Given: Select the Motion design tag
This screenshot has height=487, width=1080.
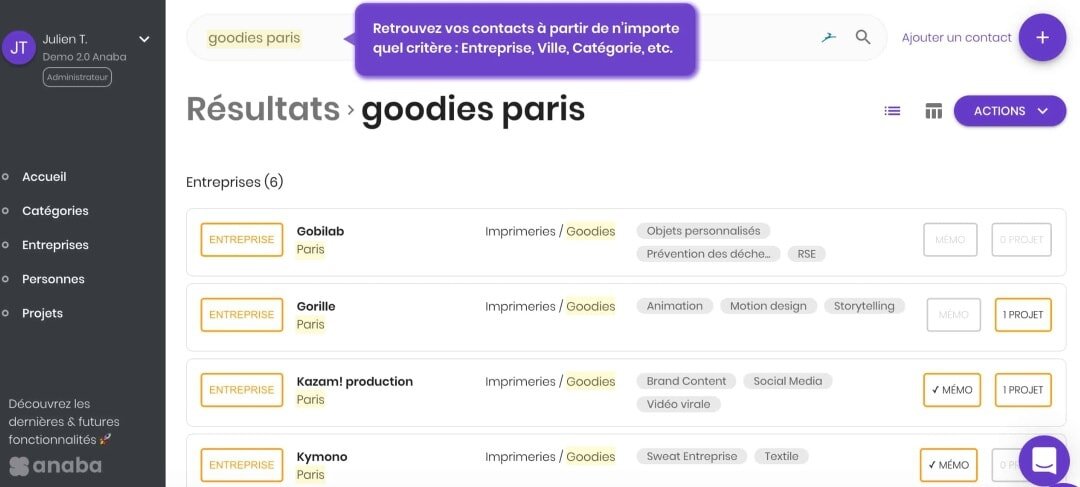Looking at the screenshot, I should coord(768,306).
